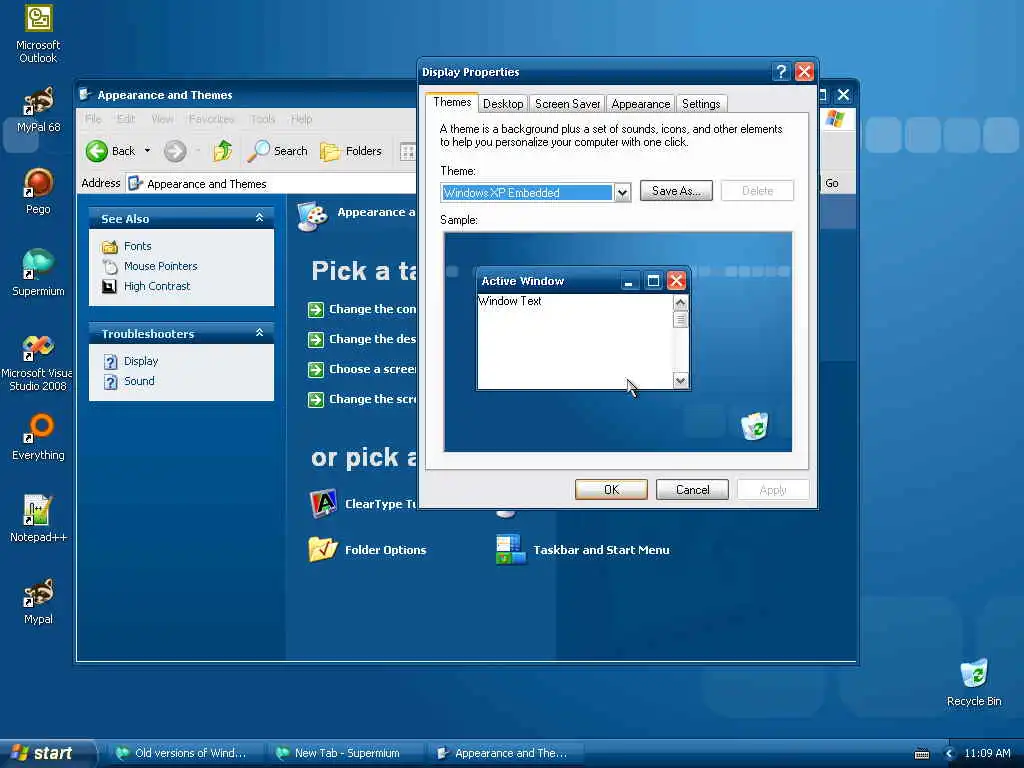The width and height of the screenshot is (1024, 768).
Task: Click the Forward arrow in the Explorer toolbar
Action: click(175, 151)
